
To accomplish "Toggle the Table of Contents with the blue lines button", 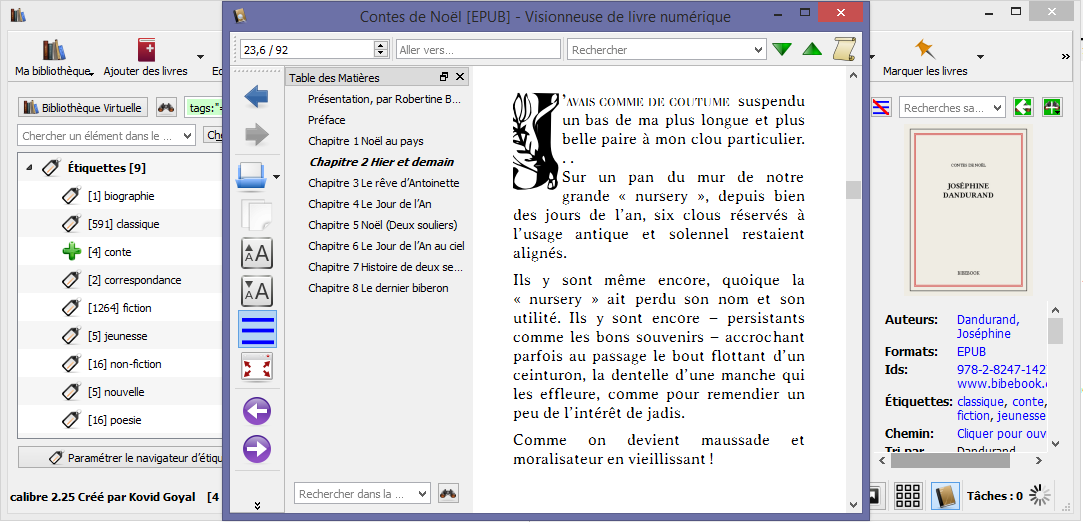I will pyautogui.click(x=257, y=329).
